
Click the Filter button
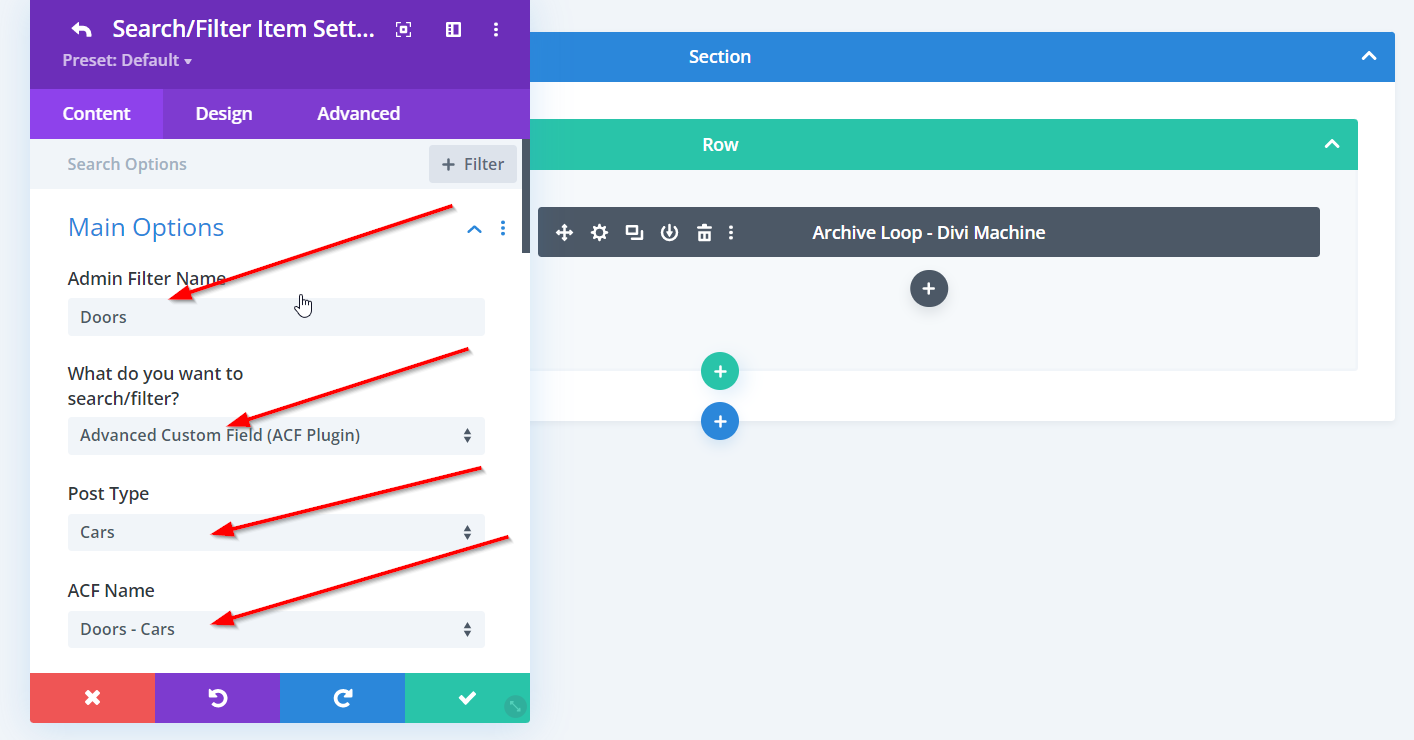pyautogui.click(x=473, y=164)
